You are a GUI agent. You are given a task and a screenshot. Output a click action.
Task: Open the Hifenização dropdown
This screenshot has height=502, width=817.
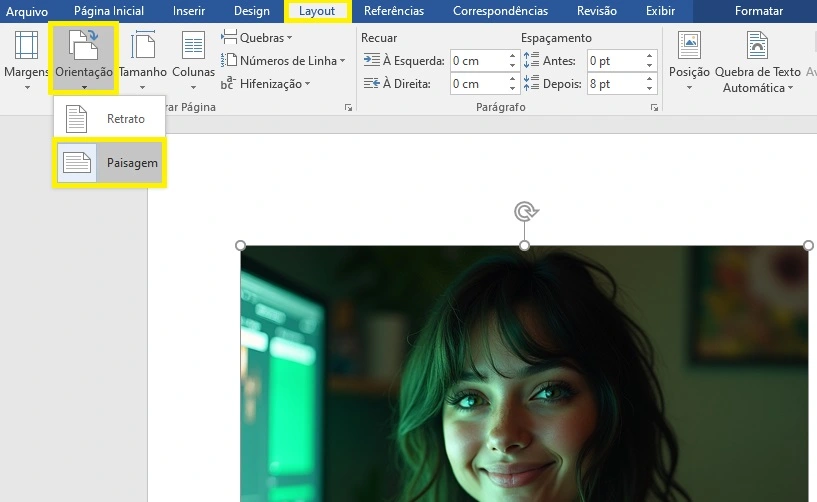[265, 83]
